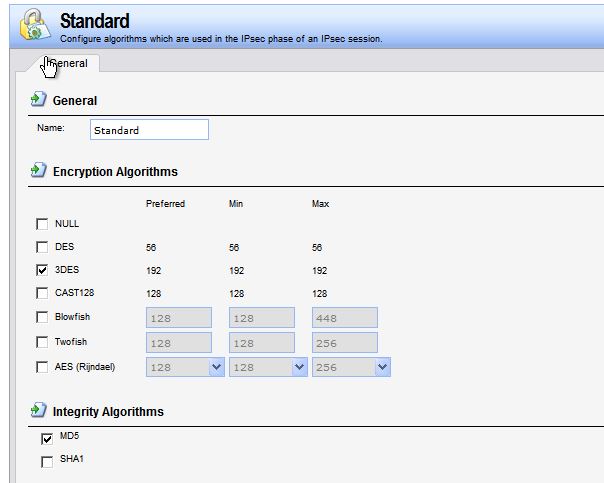Click the Integrity Algorithms section icon
This screenshot has width=604, height=483.
coord(39,411)
